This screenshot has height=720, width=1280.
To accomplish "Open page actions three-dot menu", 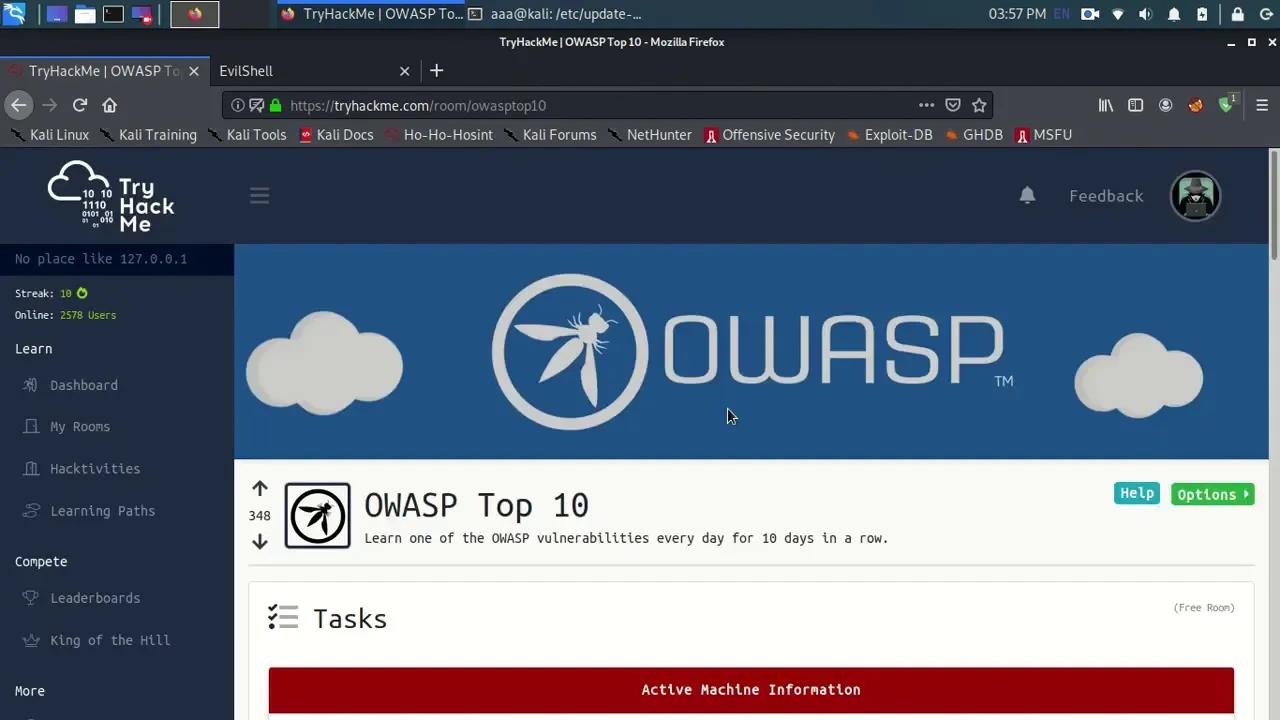I will [x=926, y=105].
